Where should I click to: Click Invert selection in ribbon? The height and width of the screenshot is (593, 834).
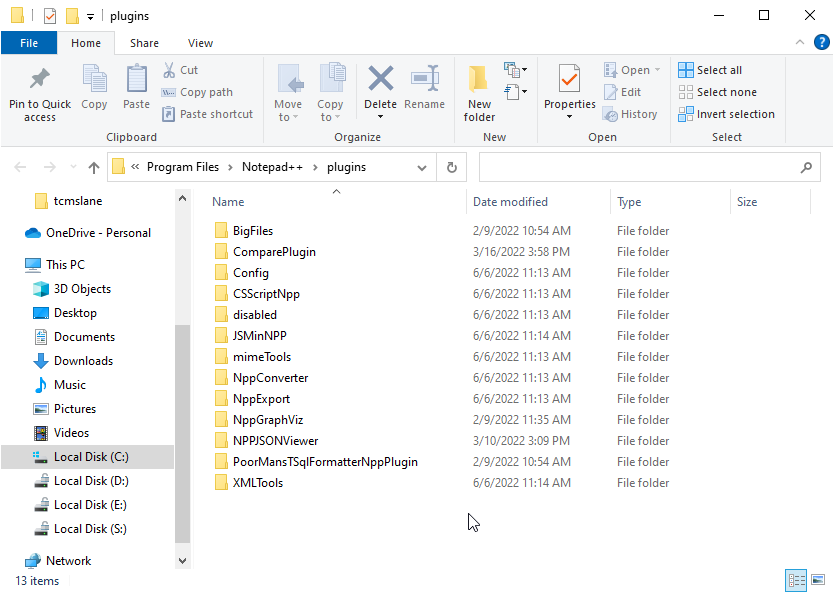pyautogui.click(x=727, y=114)
